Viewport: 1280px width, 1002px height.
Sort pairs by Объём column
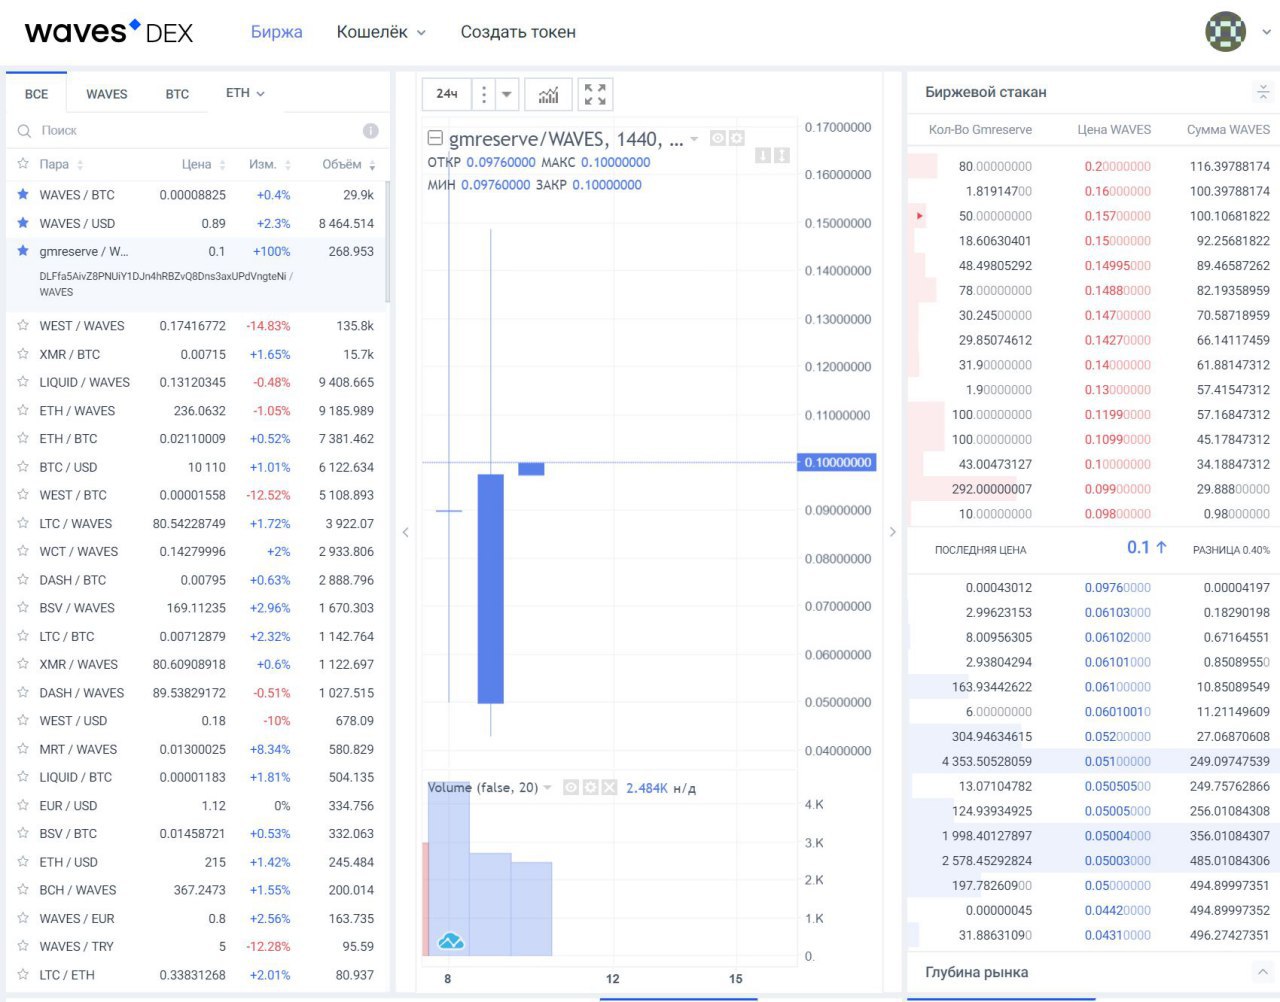pyautogui.click(x=348, y=164)
